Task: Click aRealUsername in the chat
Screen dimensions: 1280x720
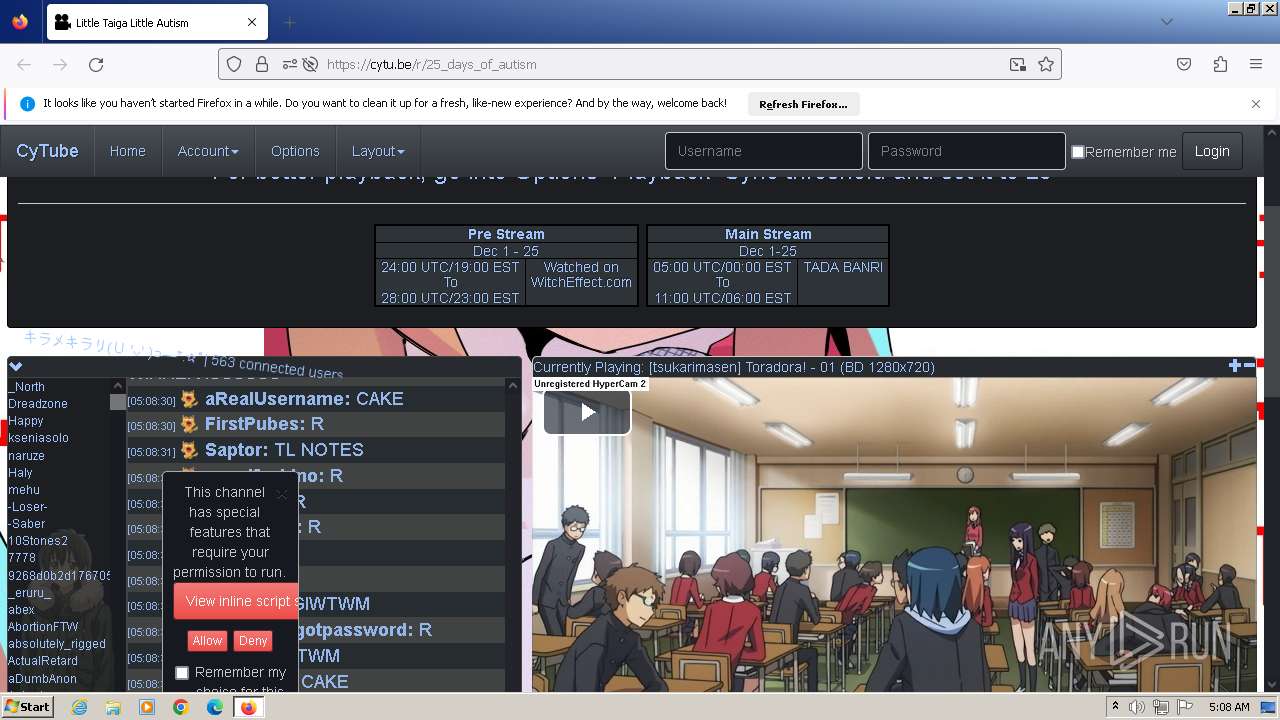Action: pyautogui.click(x=278, y=399)
